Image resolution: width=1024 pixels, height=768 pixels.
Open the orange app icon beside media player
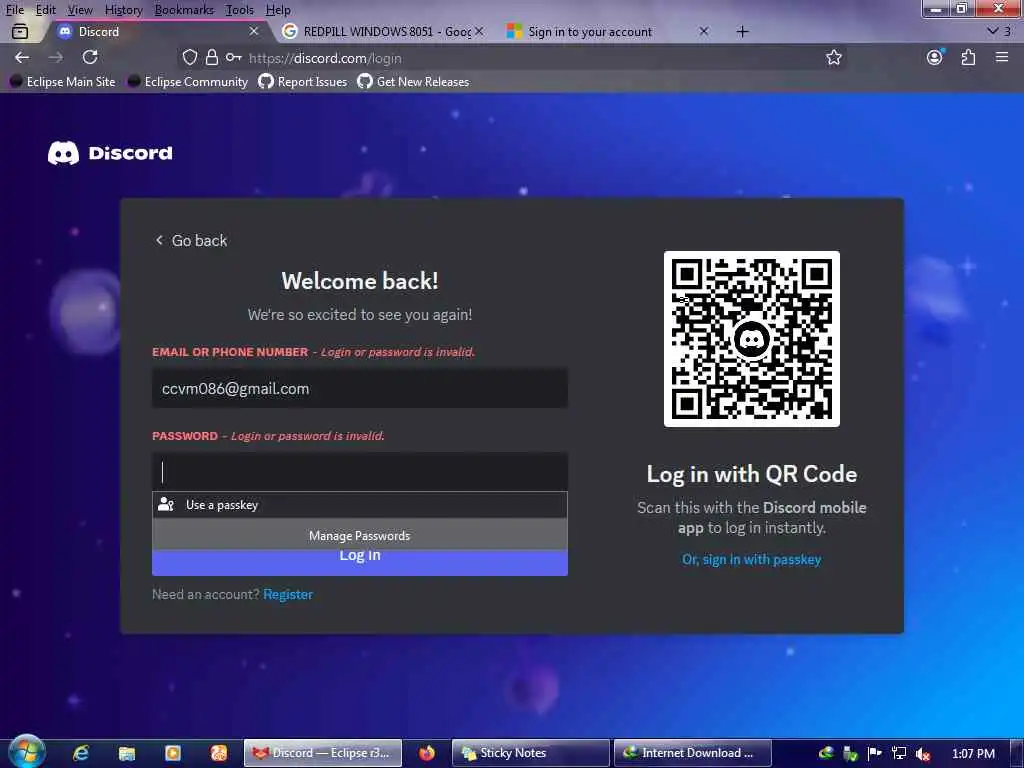[219, 753]
